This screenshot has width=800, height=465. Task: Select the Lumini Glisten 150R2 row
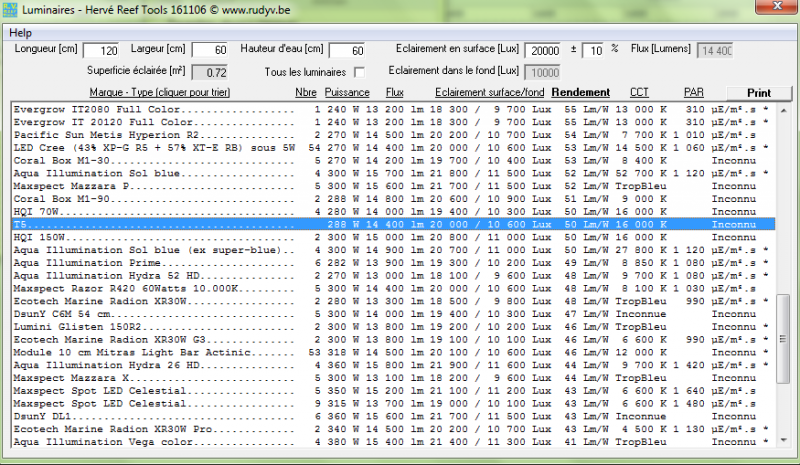coord(393,326)
